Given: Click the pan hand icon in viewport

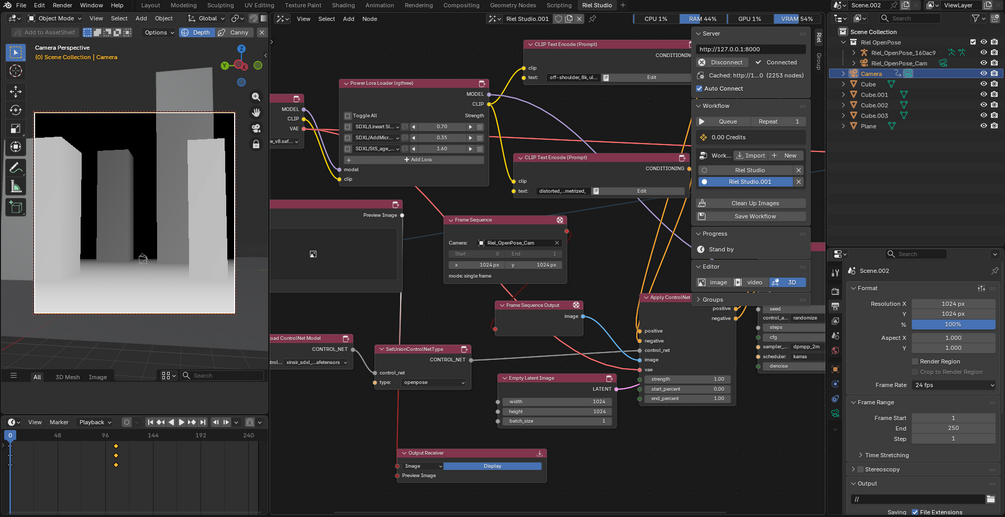Looking at the screenshot, I should coord(256,112).
